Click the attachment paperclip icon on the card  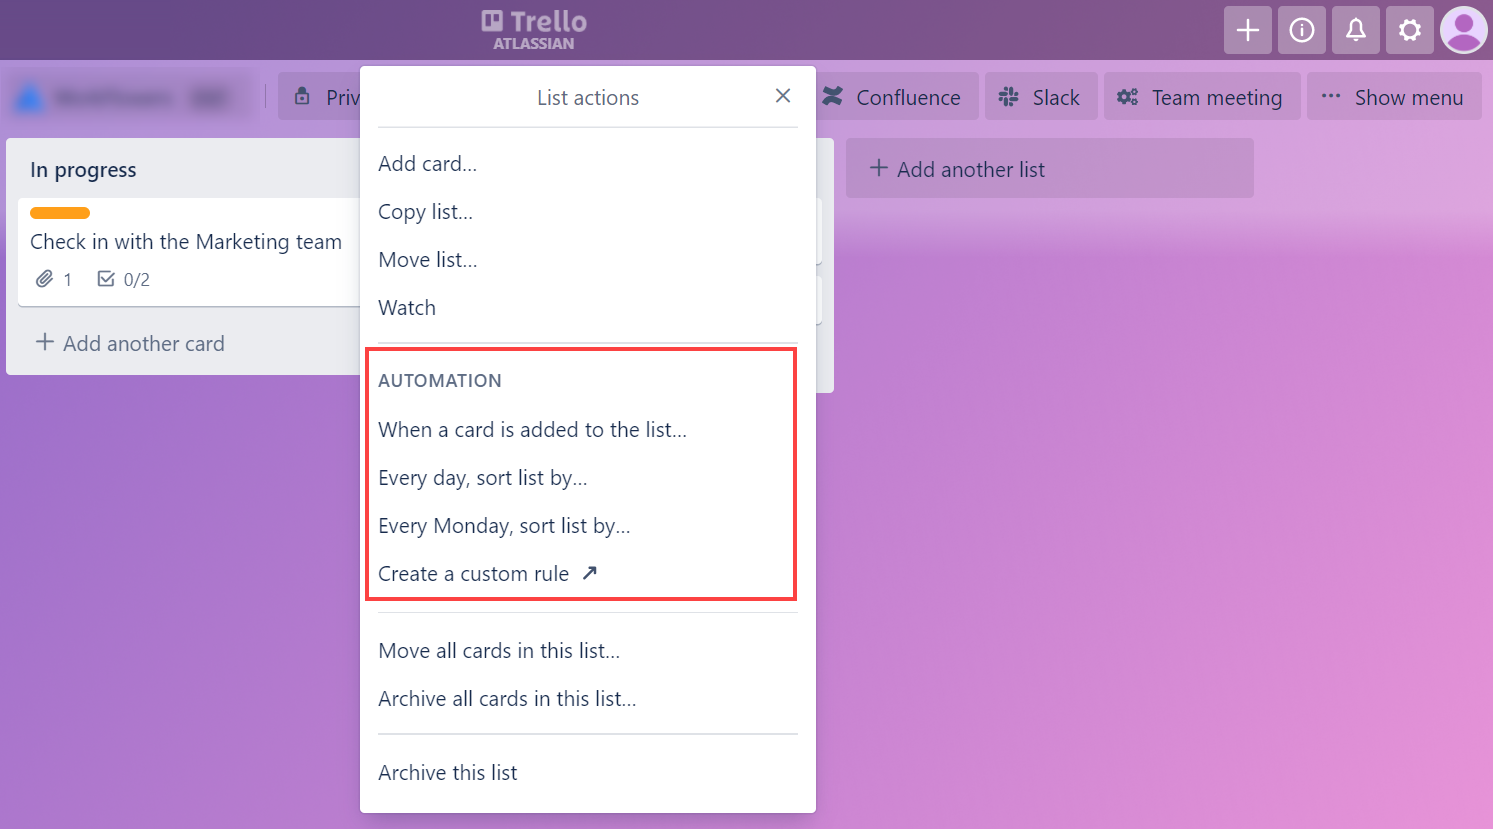coord(43,279)
